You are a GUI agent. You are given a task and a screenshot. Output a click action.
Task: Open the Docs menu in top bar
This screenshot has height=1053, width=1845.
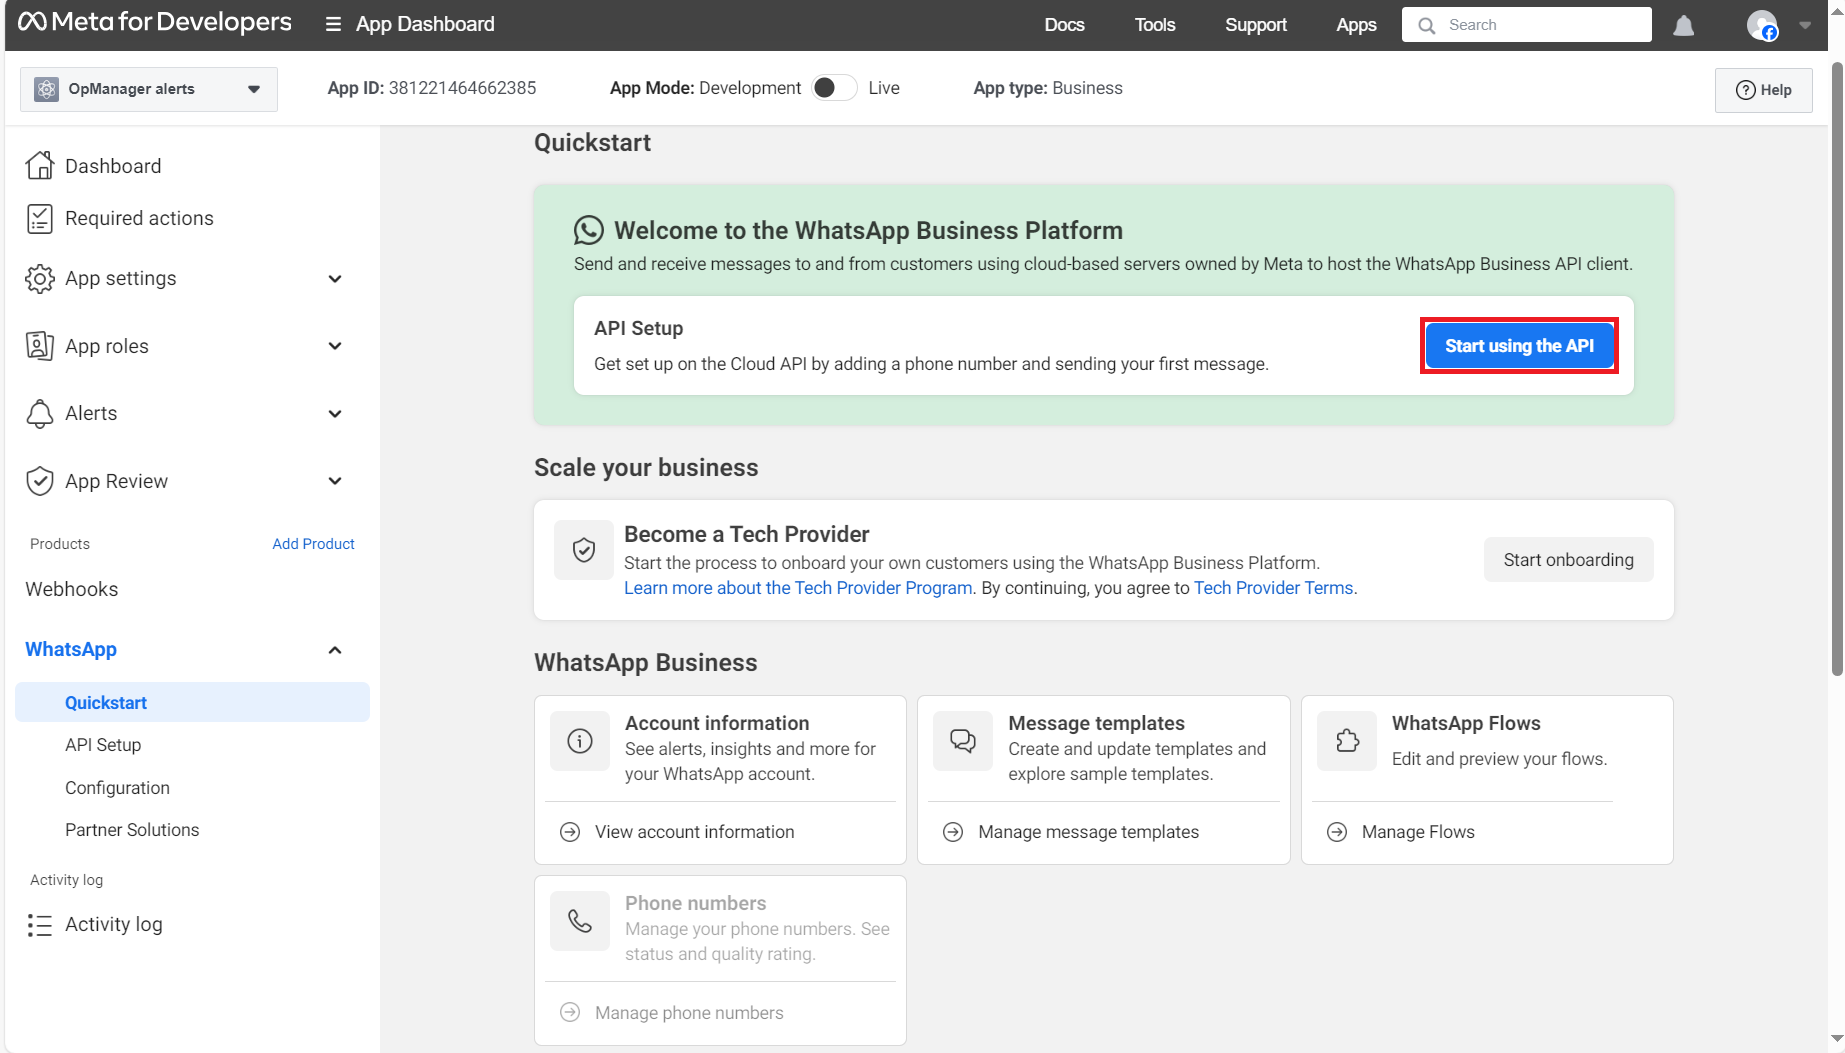coord(1064,25)
